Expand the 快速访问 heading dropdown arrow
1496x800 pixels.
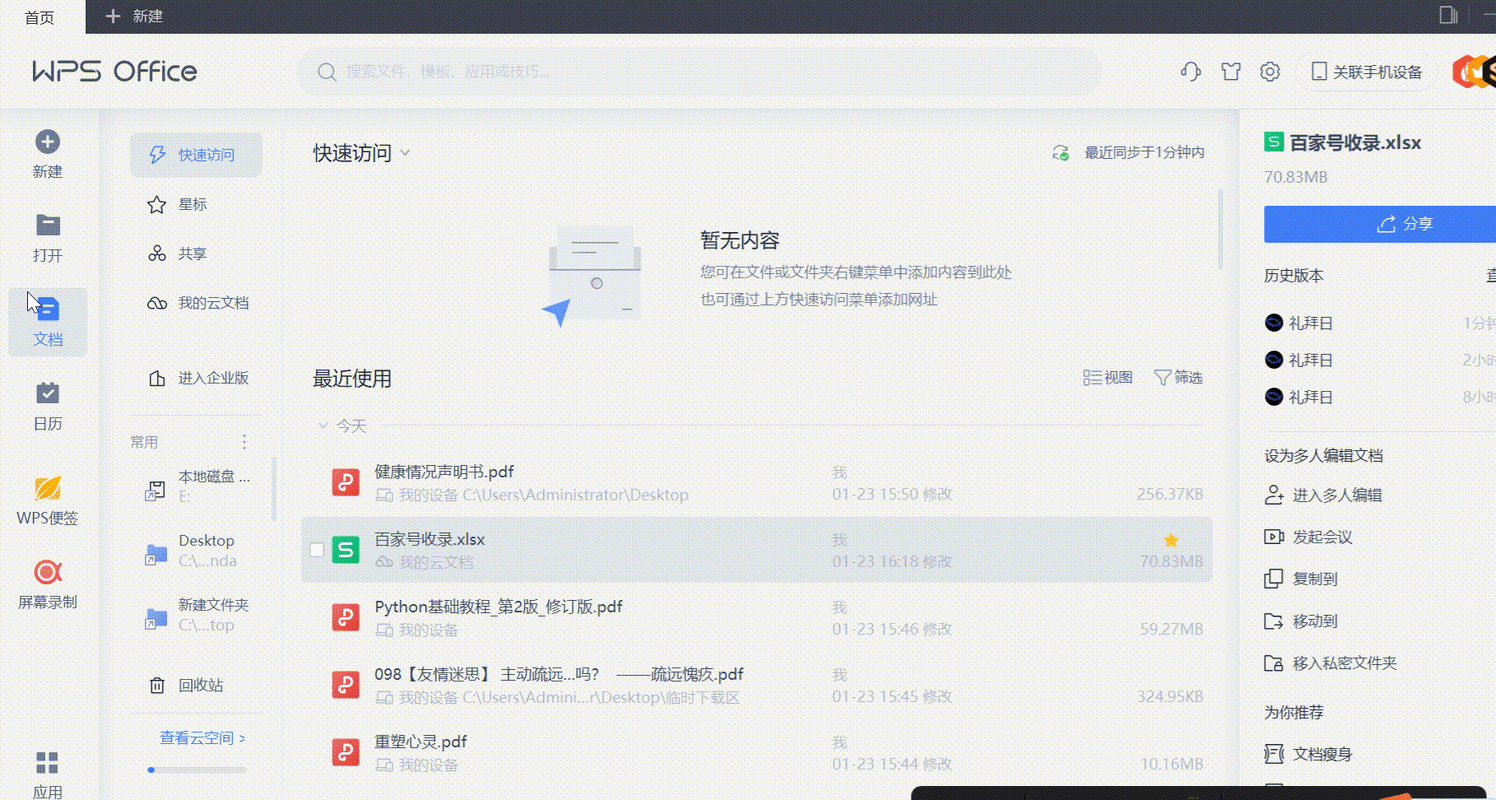click(405, 153)
